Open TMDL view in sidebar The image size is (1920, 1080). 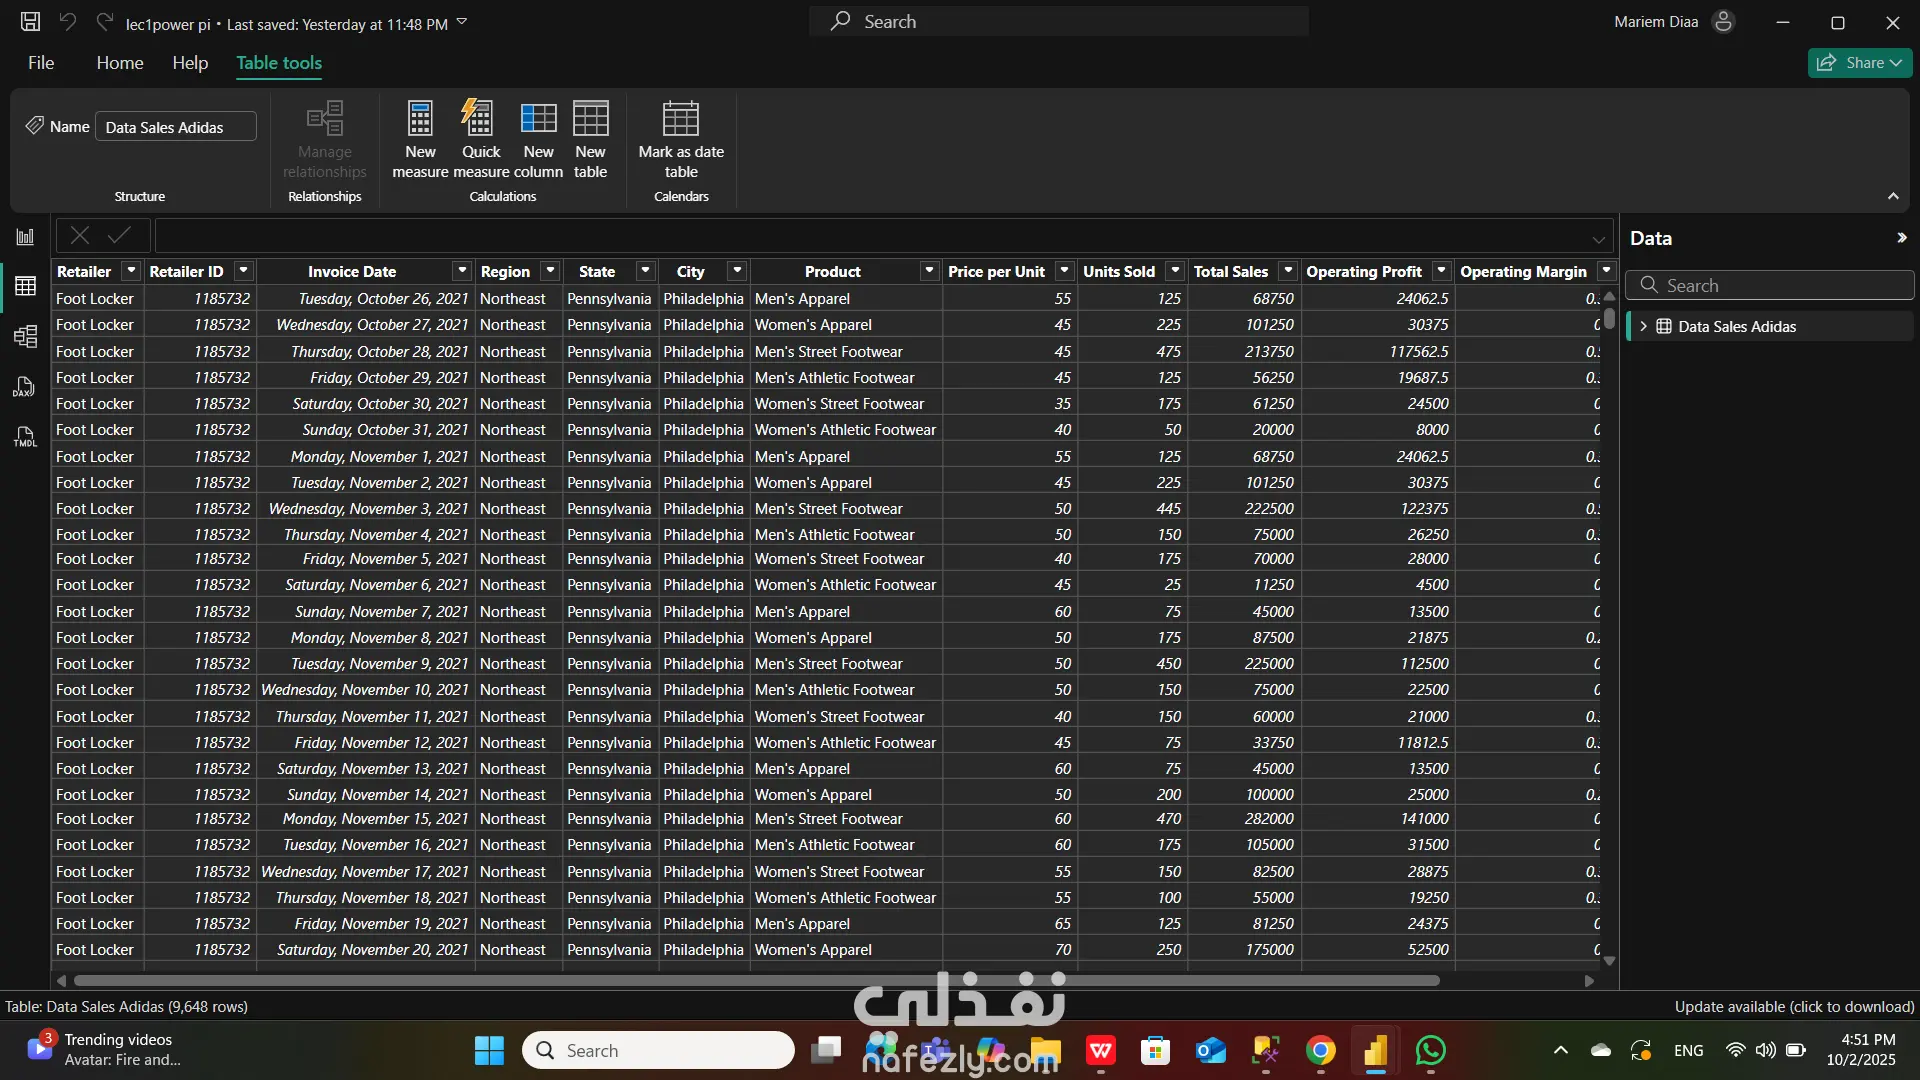tap(25, 437)
